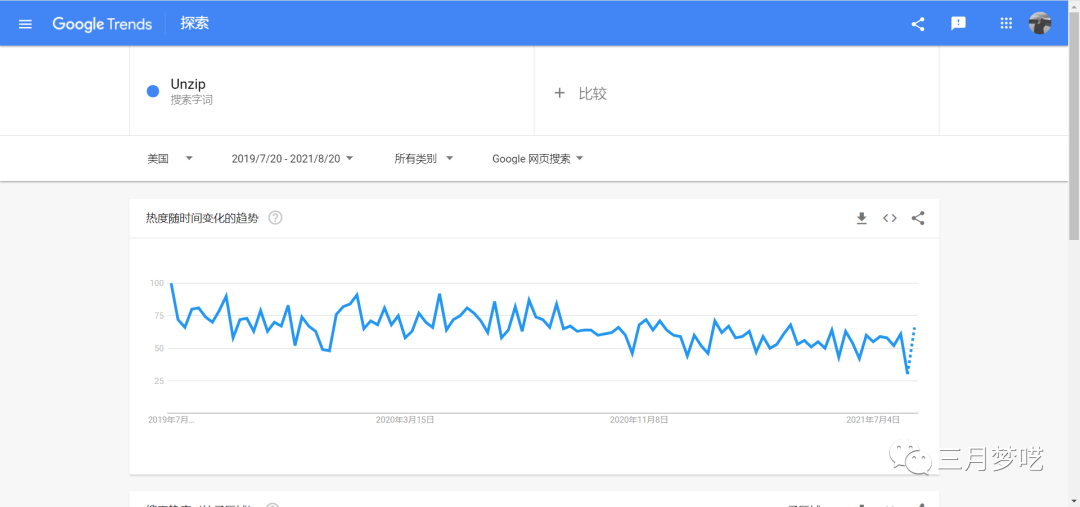Click the Google Trends logo
The image size is (1080, 507).
pyautogui.click(x=102, y=24)
